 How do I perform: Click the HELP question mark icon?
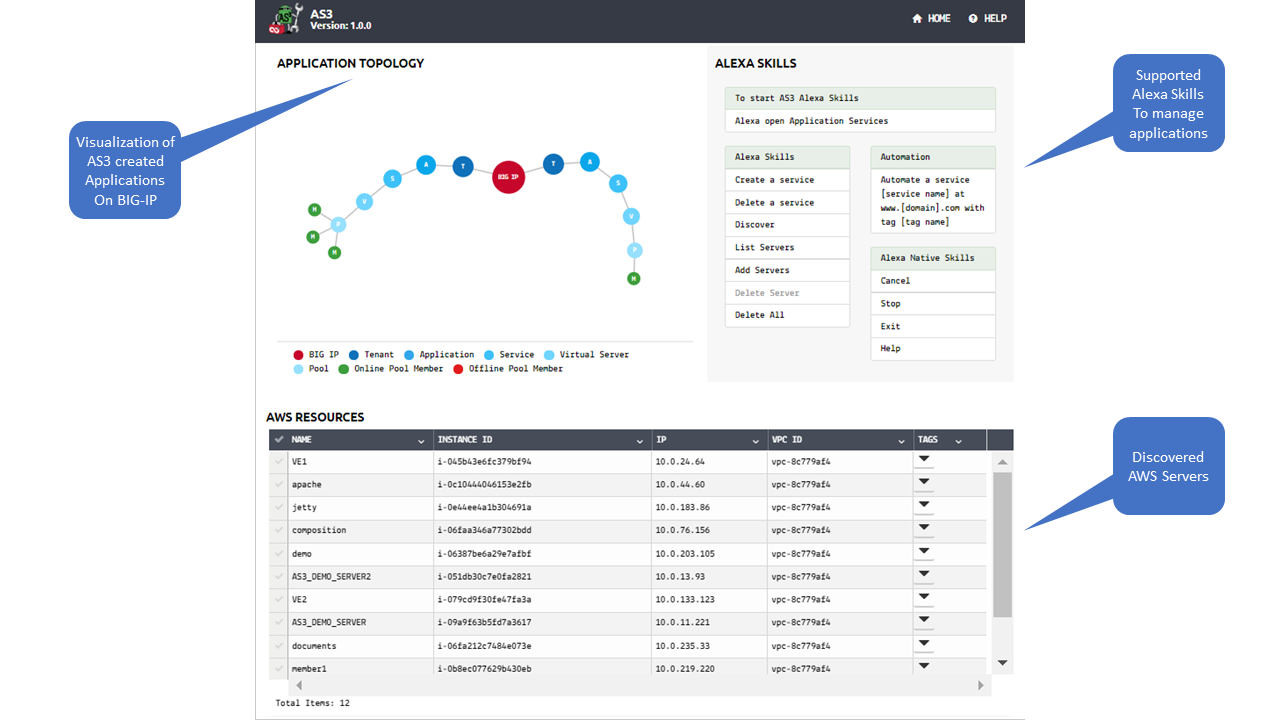pyautogui.click(x=972, y=19)
